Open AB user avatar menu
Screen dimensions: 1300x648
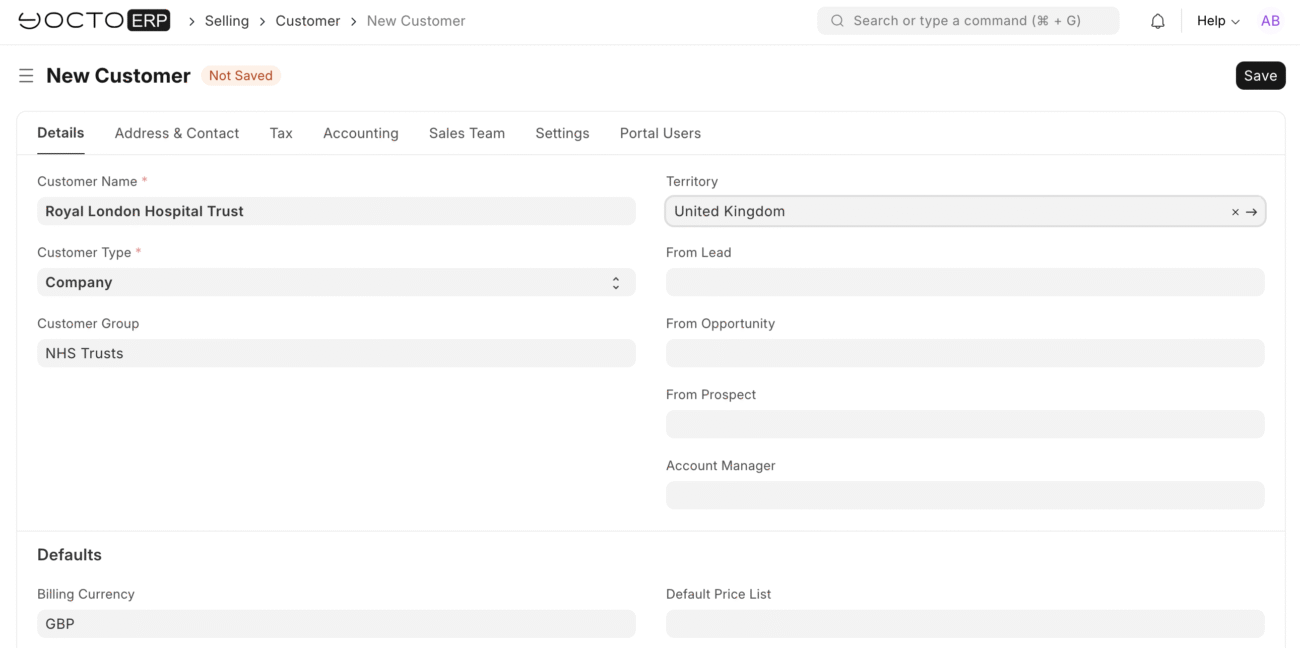(1270, 21)
